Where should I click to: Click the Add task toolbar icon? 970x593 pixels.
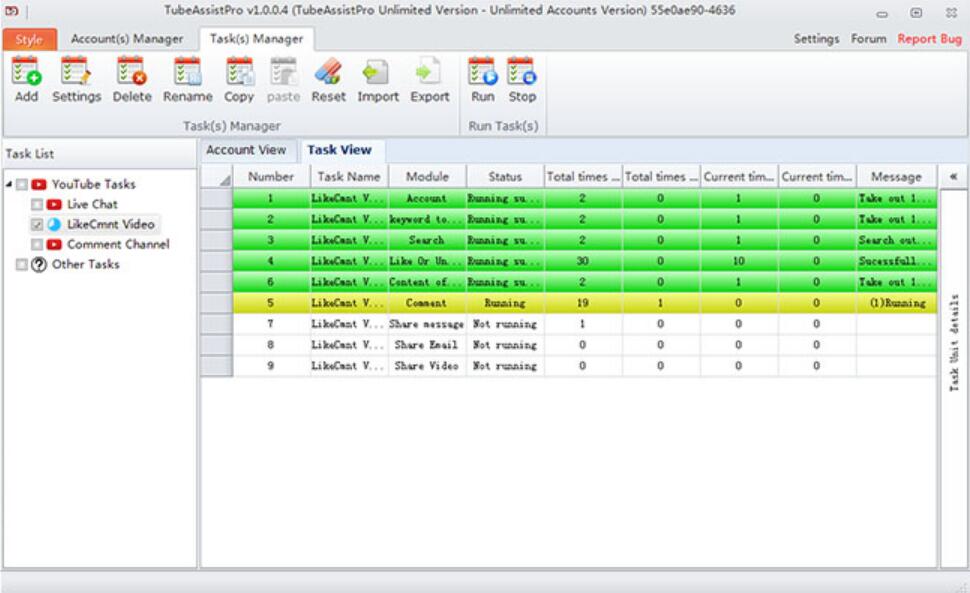[x=26, y=71]
